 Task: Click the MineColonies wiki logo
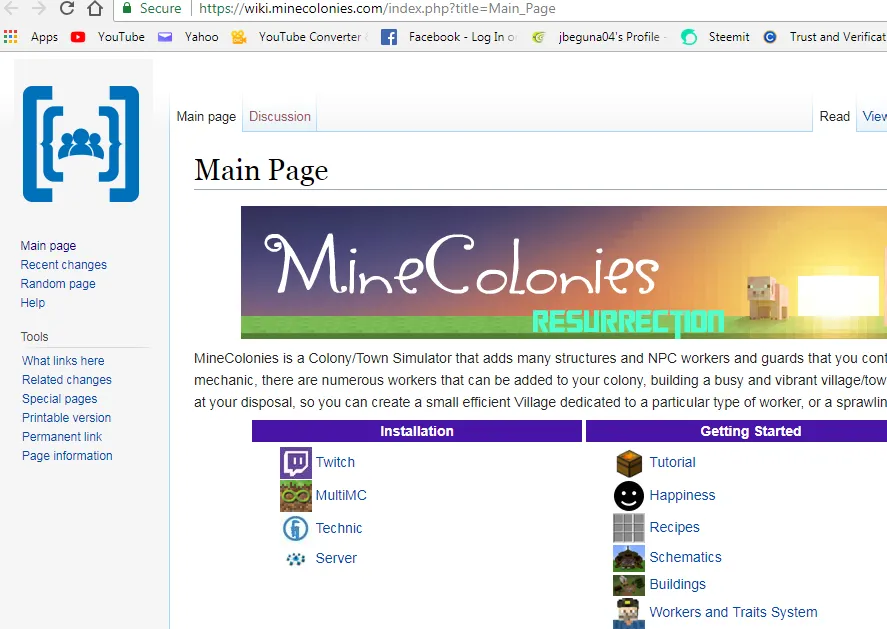(81, 144)
